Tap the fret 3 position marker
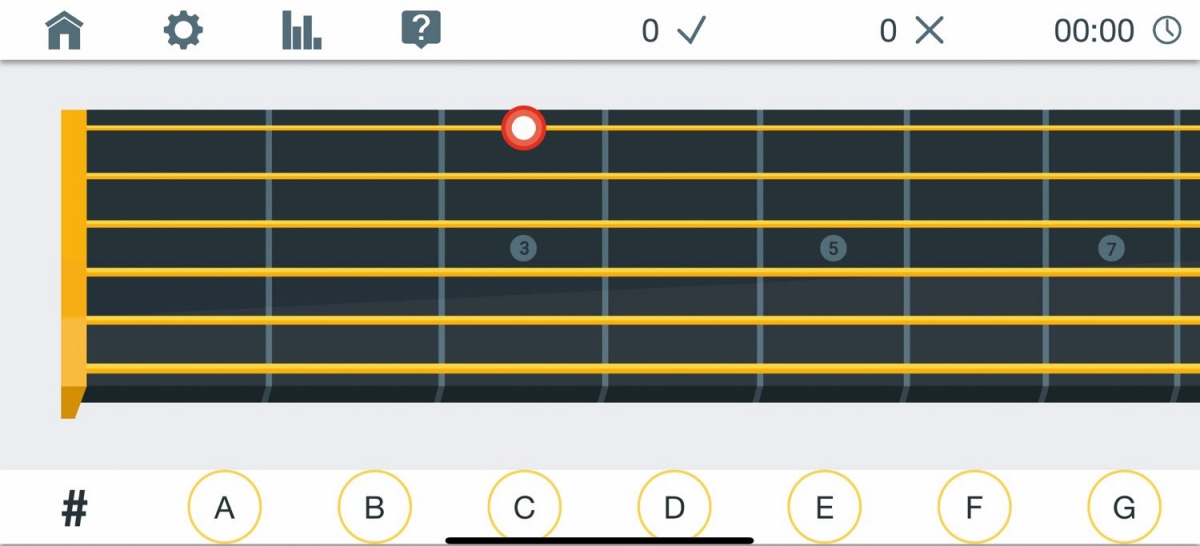Screen dimensions: 1200x546 523,248
